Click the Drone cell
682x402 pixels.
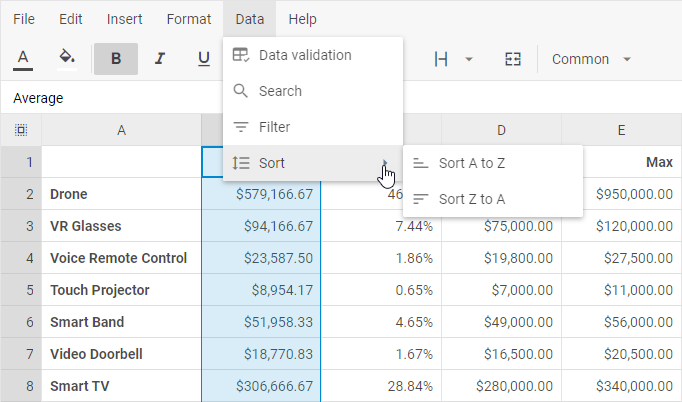click(x=121, y=194)
